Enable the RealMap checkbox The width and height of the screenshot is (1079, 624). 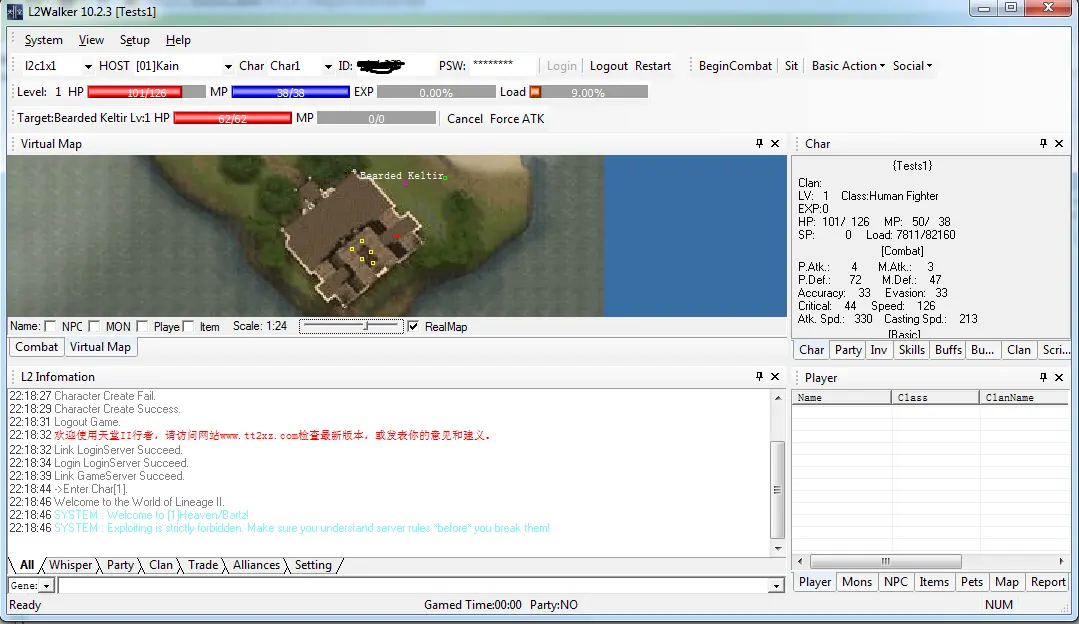tap(414, 327)
